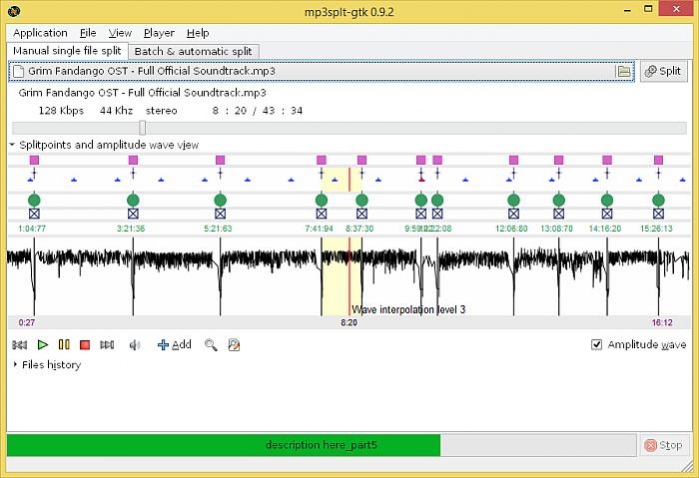Click the purple square at splitpoint 8:37:30
Image resolution: width=699 pixels, height=478 pixels.
pos(362,160)
